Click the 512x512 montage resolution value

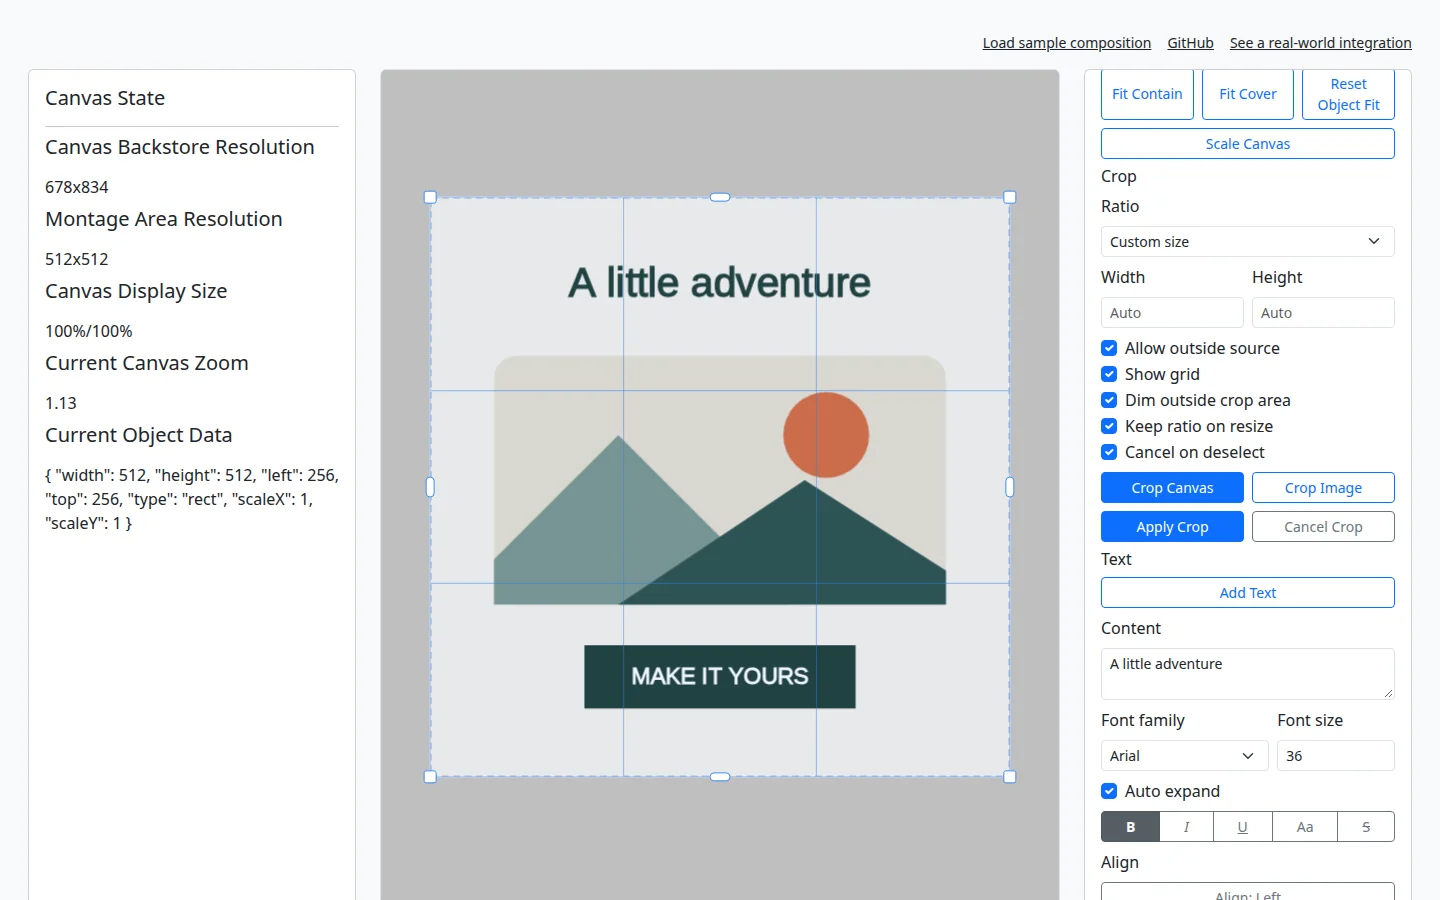(x=77, y=259)
